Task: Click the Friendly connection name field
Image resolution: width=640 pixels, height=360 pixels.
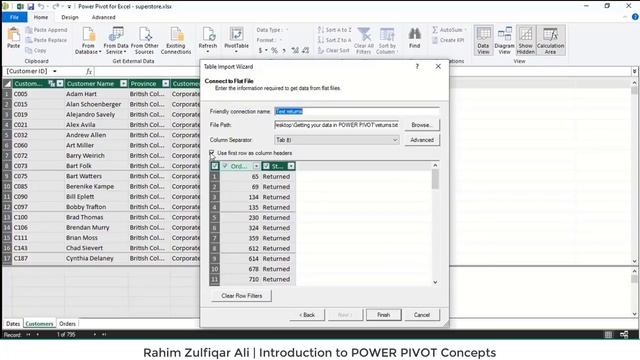Action: point(357,111)
